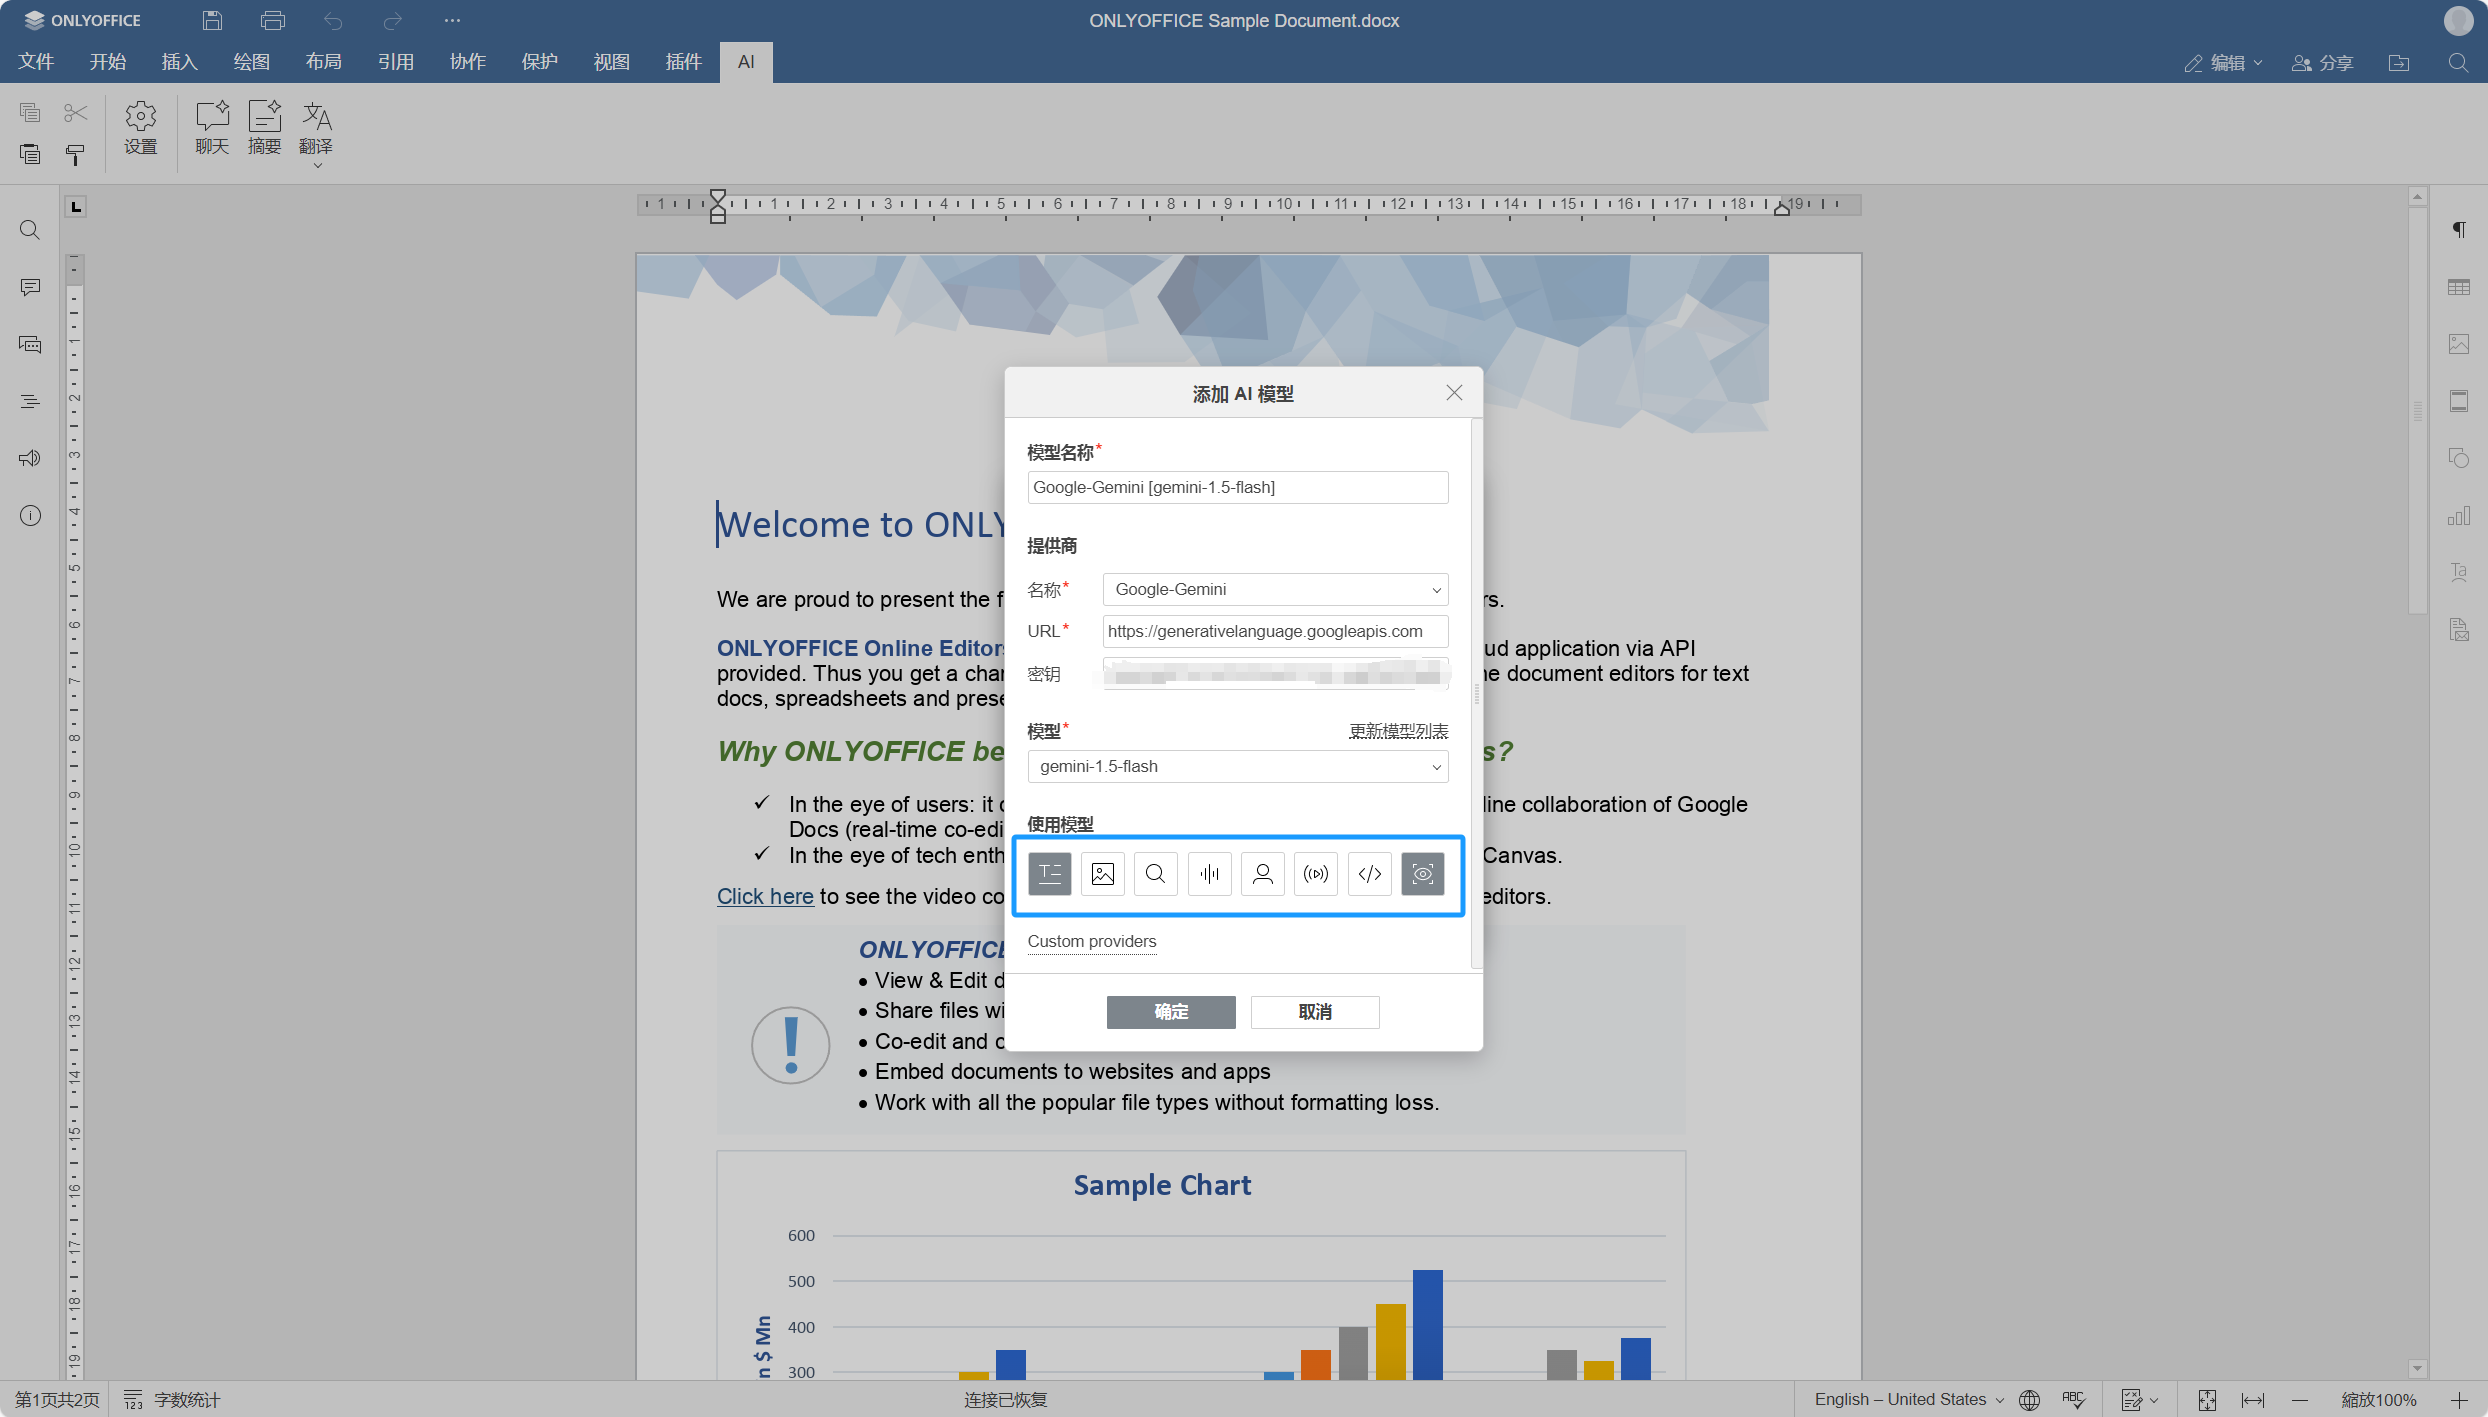Open the 文件 (file) menu

(x=36, y=62)
